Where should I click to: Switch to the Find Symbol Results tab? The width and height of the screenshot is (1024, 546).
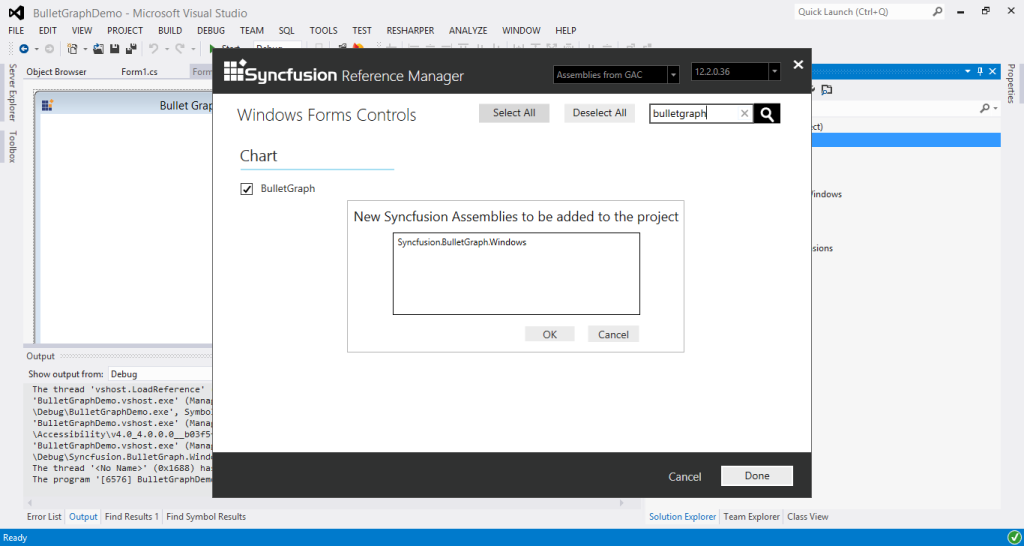coord(206,517)
